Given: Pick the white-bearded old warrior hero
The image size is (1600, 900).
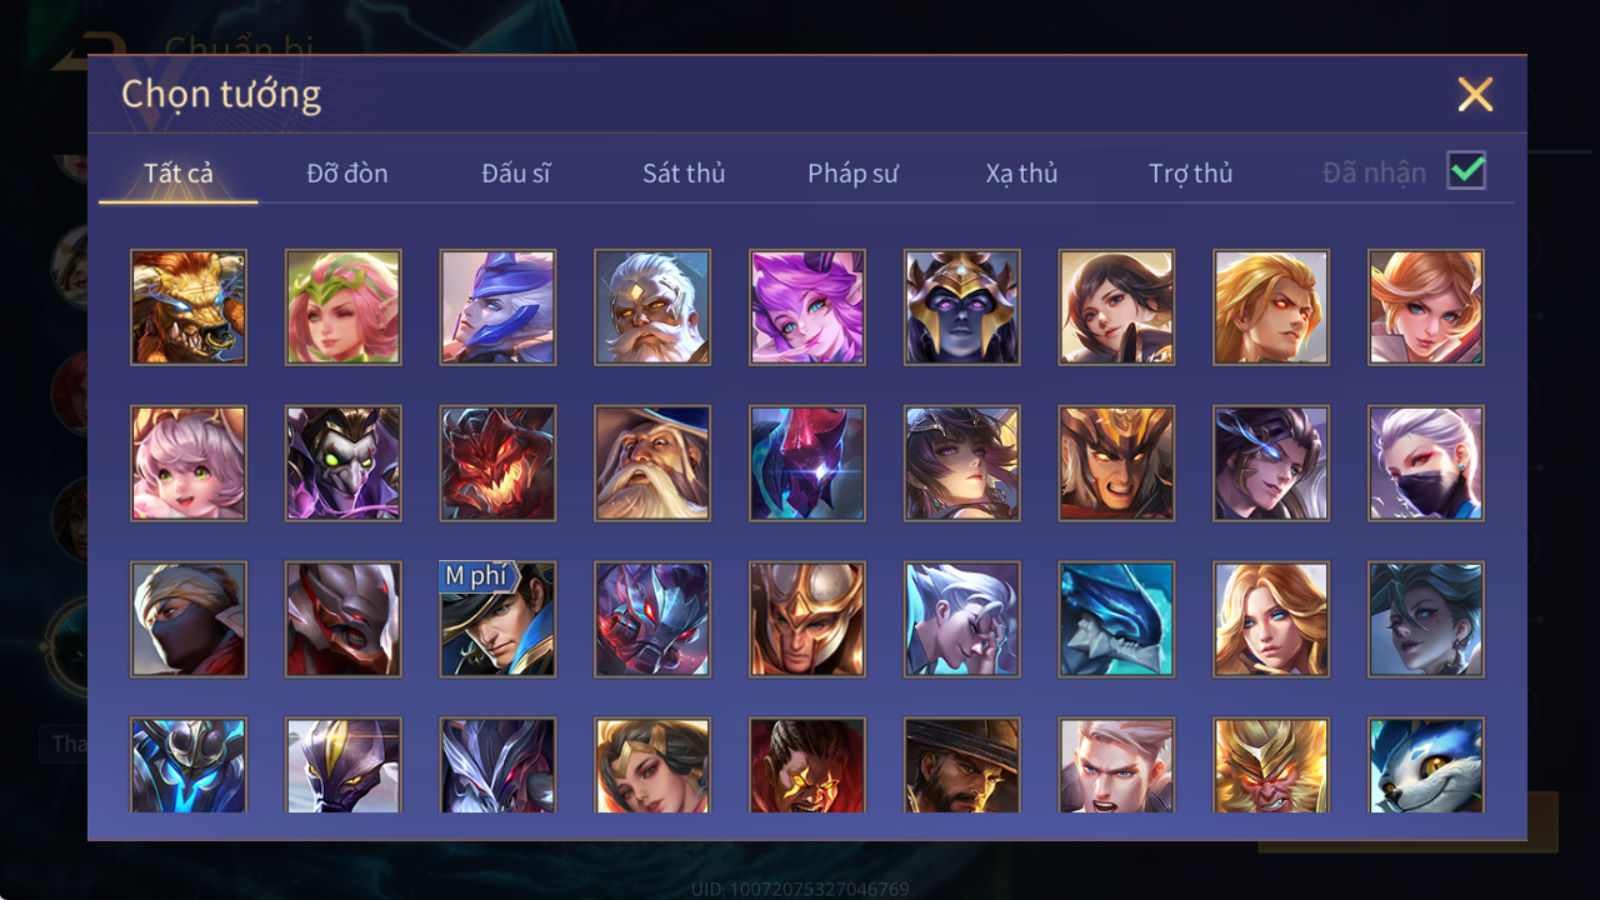Looking at the screenshot, I should point(652,307).
